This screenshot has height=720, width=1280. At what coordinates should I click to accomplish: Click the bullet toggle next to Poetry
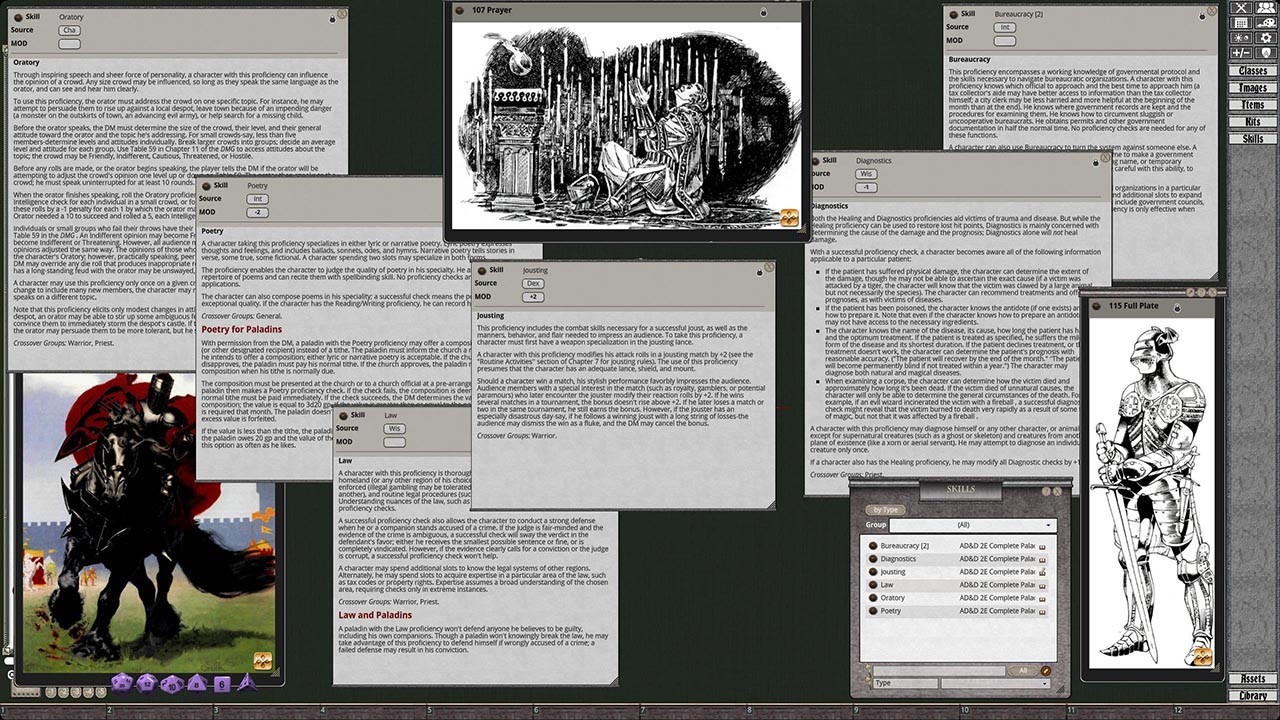click(x=873, y=611)
